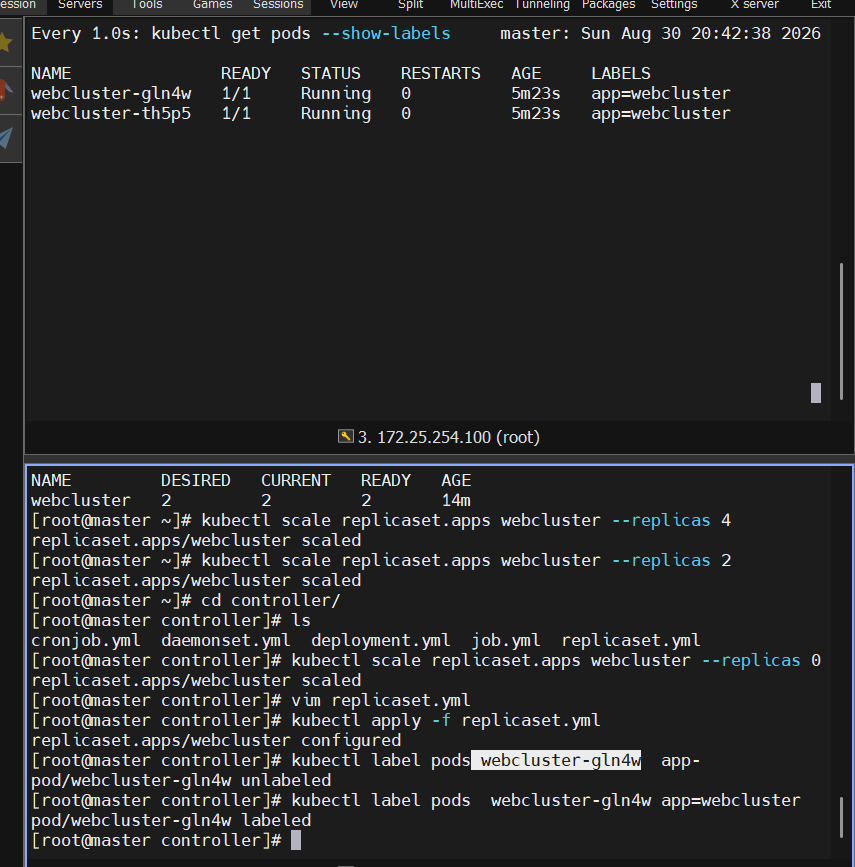The height and width of the screenshot is (867, 855).
Task: Click job.yml in the ls output
Action: click(x=505, y=640)
